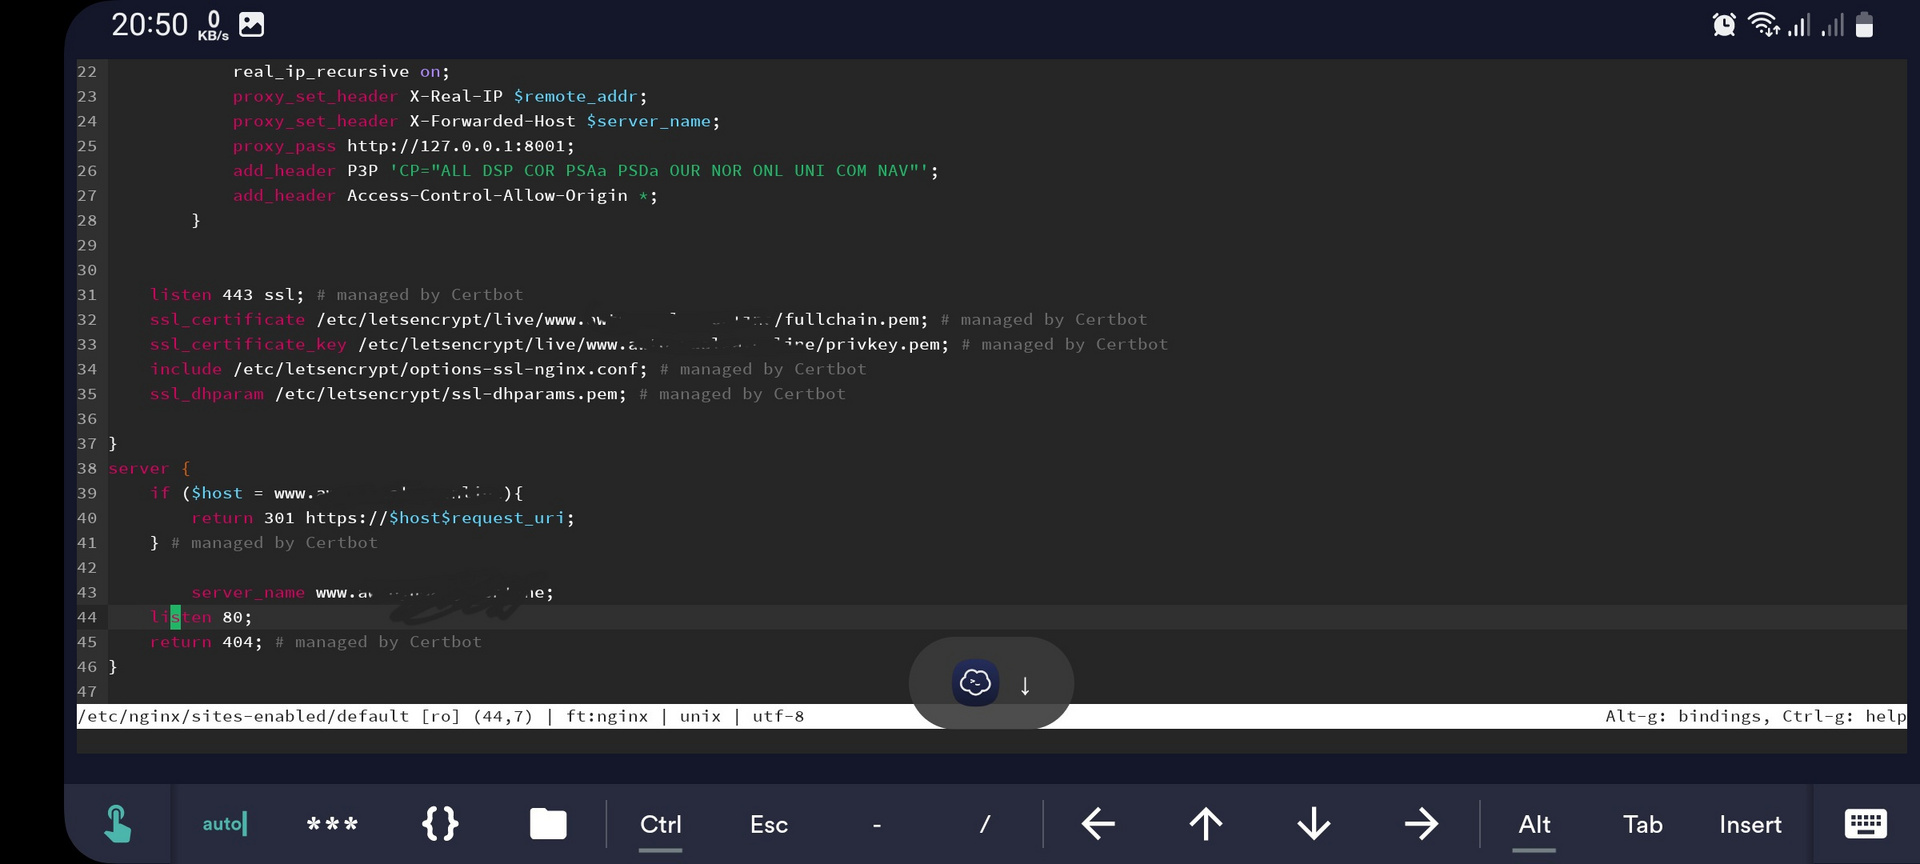
Task: Click line number 47 in gutter
Action: [x=87, y=691]
